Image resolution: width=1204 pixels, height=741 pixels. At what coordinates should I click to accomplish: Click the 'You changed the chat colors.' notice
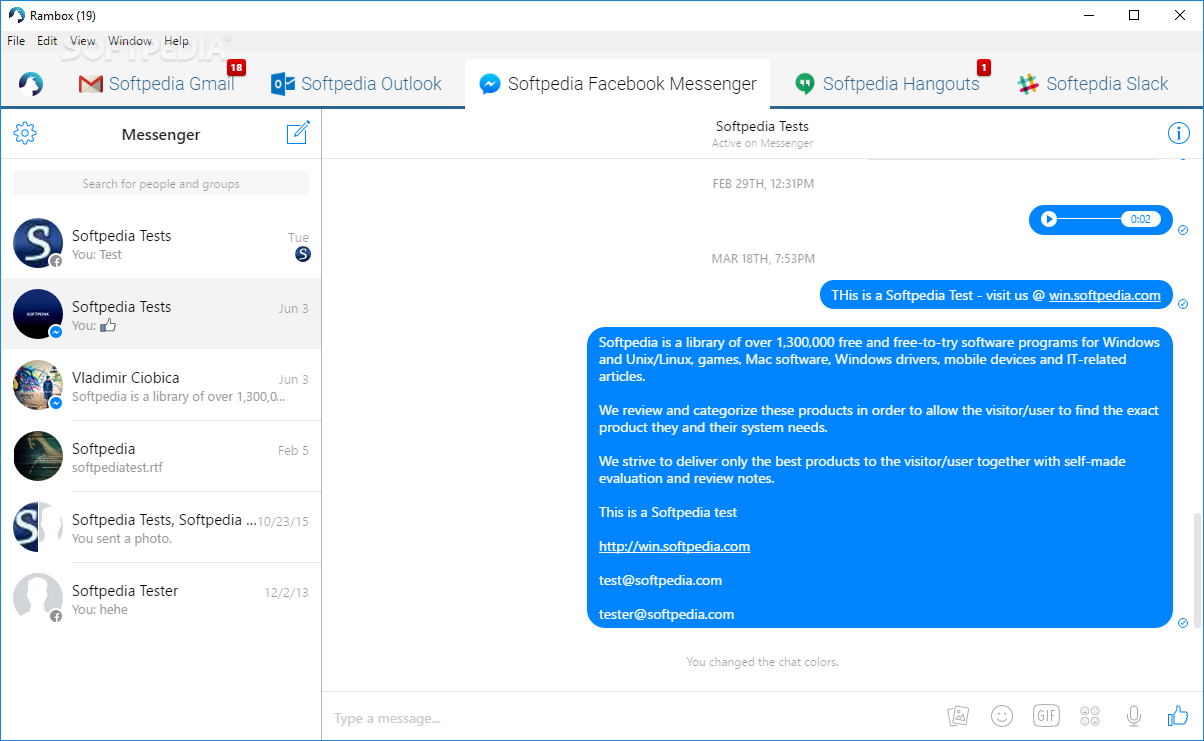pos(762,662)
